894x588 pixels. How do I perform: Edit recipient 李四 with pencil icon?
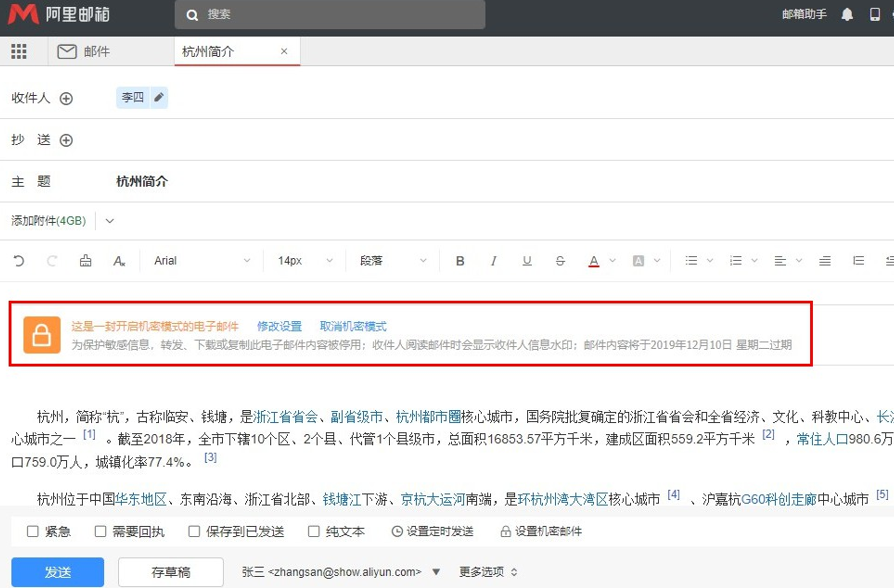point(158,98)
